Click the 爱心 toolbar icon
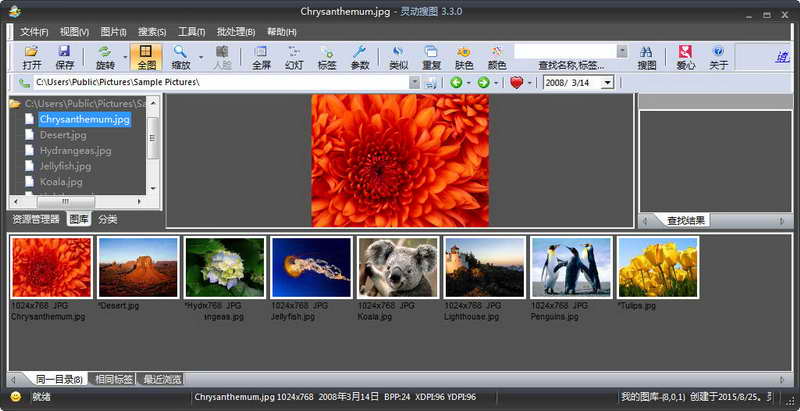The width and height of the screenshot is (800, 411). (x=685, y=57)
